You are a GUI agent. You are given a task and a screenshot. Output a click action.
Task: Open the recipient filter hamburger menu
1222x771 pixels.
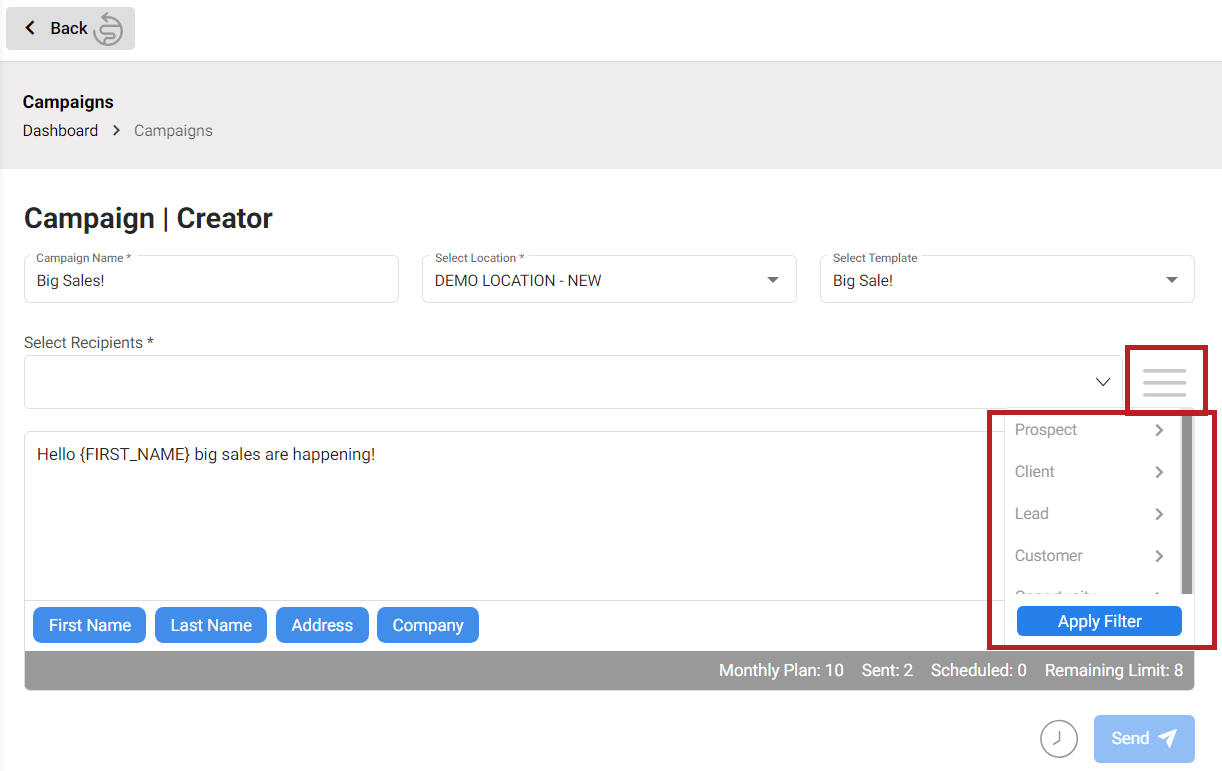point(1166,380)
